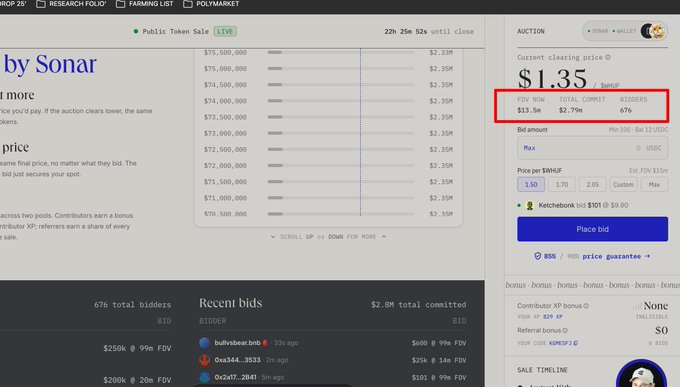The width and height of the screenshot is (680, 387).
Task: Click the shield icon next to 85% guarantee
Action: point(538,256)
